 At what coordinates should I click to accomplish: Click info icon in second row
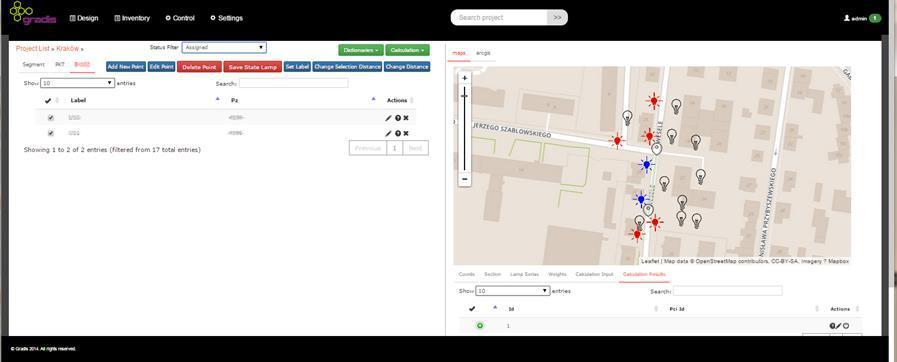pos(398,133)
